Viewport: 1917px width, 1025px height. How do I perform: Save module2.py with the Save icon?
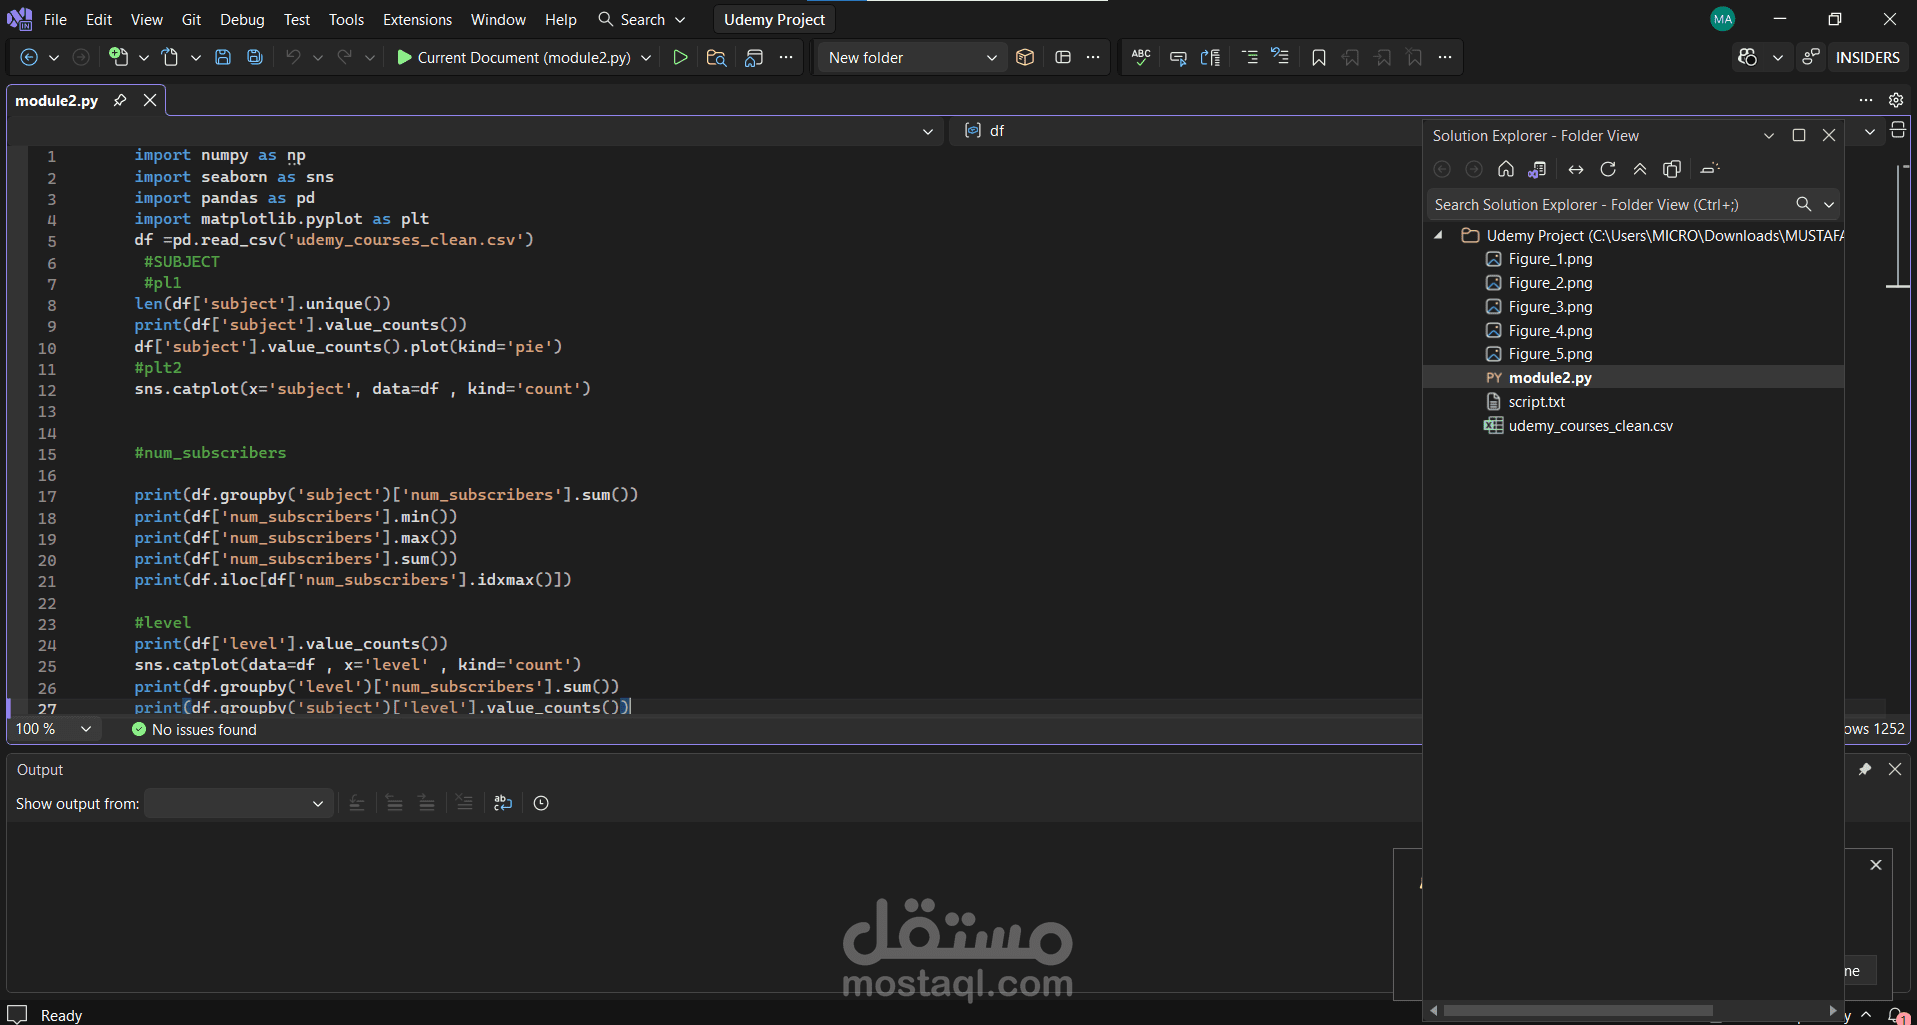223,58
